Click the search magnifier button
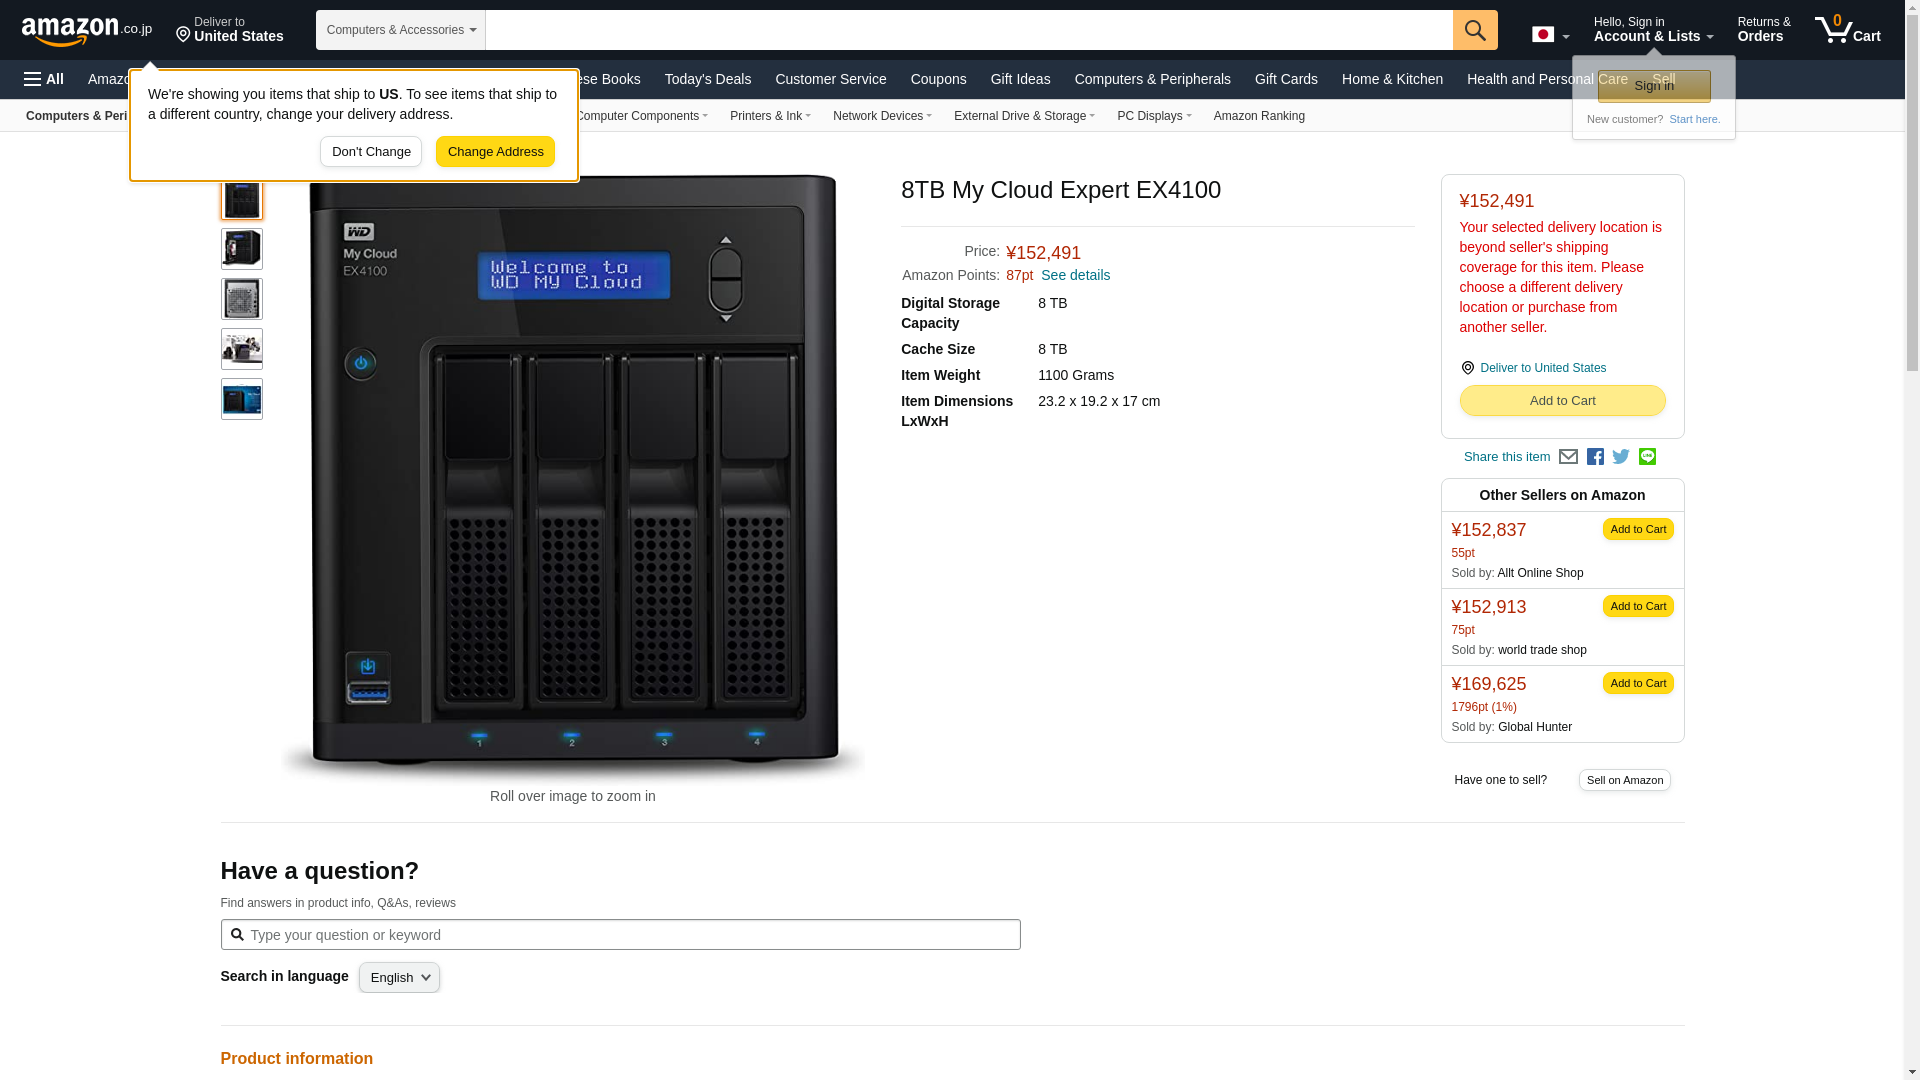 [x=1474, y=30]
